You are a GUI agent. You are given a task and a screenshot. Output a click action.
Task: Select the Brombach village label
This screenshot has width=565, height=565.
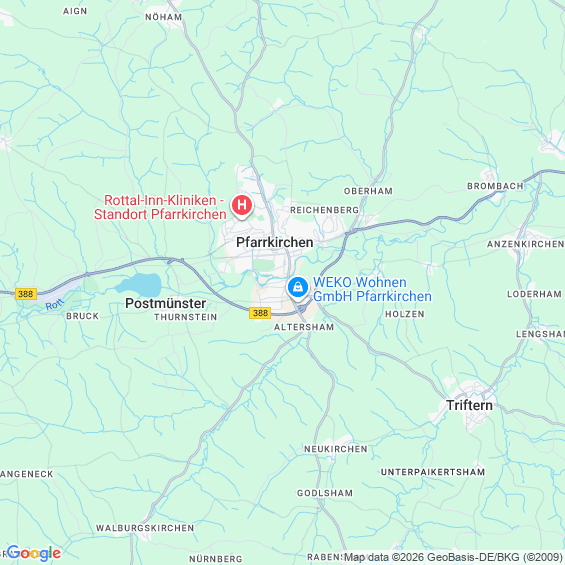495,186
